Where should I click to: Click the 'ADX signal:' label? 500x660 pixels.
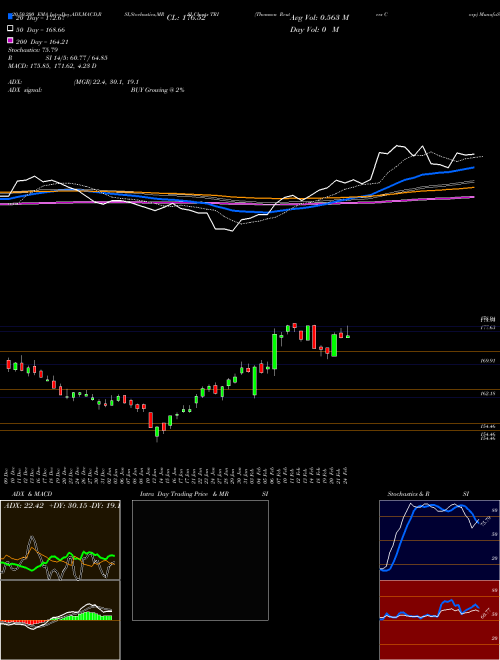(25, 90)
